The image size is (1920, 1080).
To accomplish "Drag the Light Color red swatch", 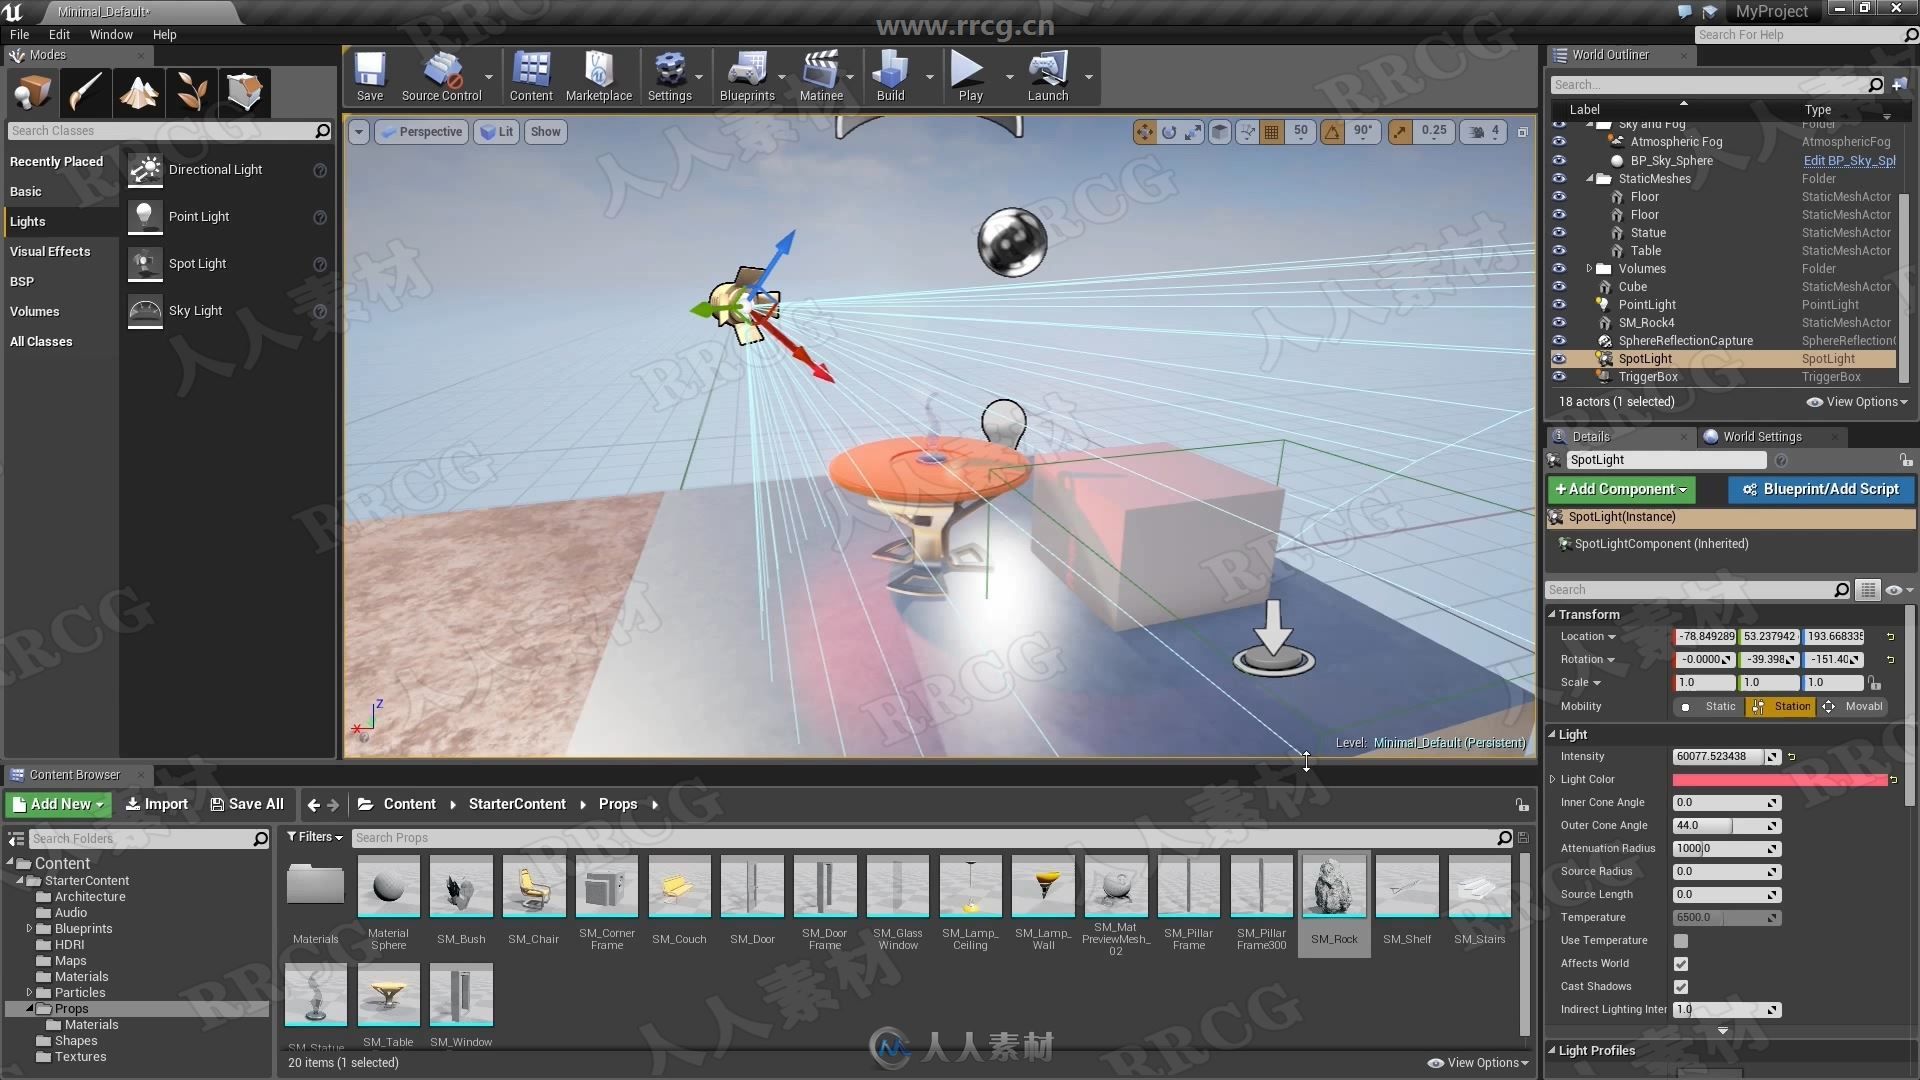I will (1780, 779).
